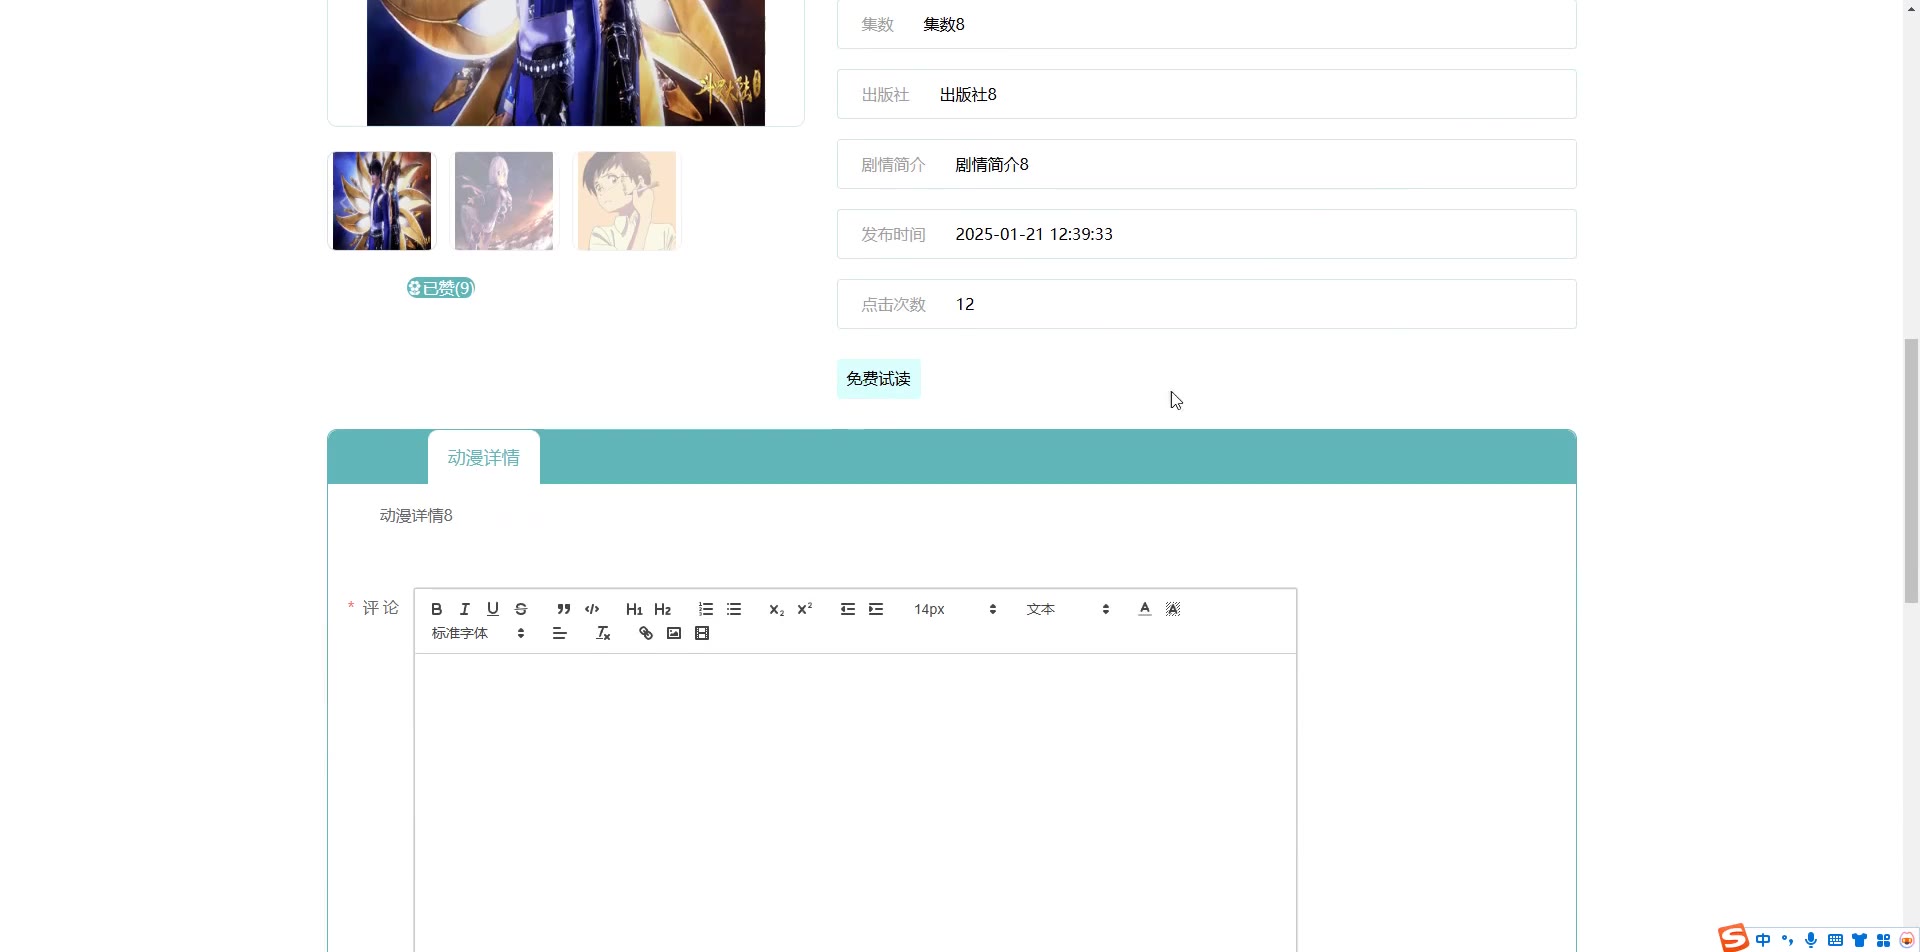Toggle italic formatting in comment editor
Screen dimensions: 1920x952
[x=464, y=609]
